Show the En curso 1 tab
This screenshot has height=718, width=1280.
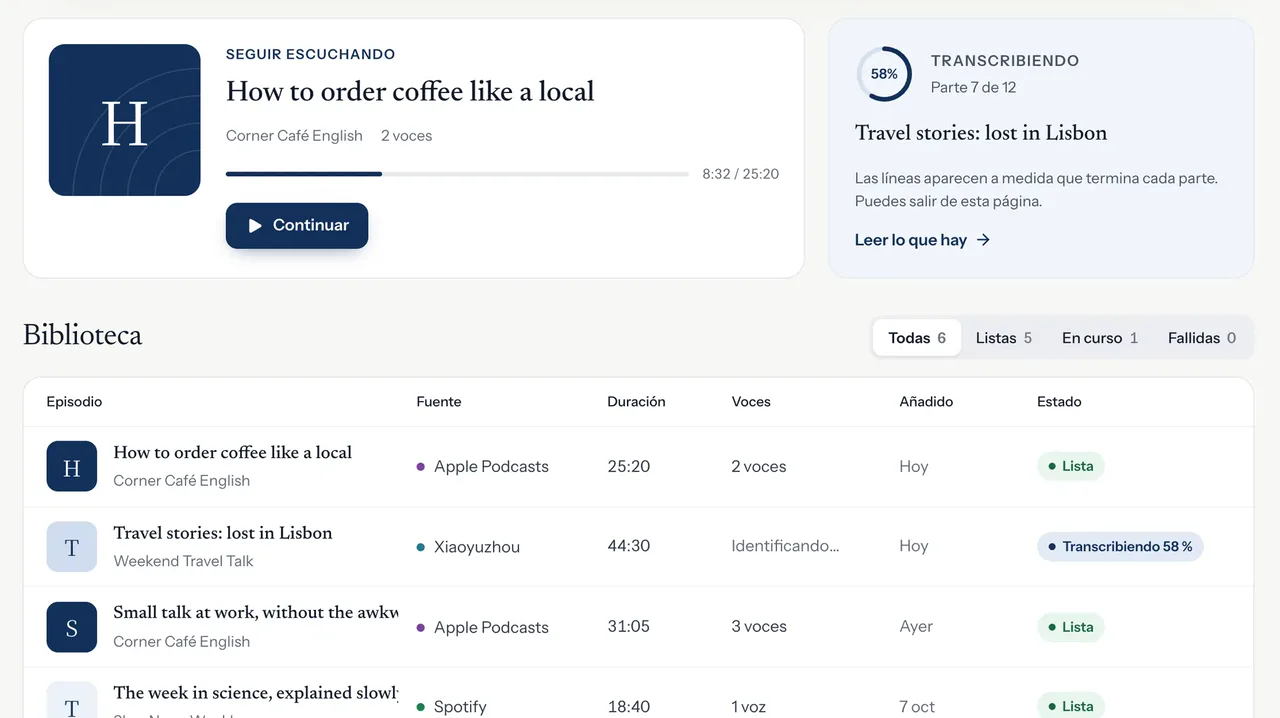(1100, 338)
